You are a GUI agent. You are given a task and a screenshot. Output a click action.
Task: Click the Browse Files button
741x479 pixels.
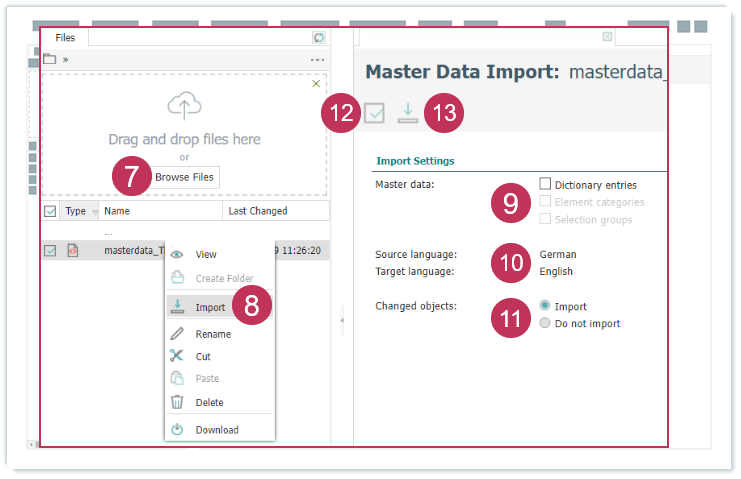(x=184, y=177)
